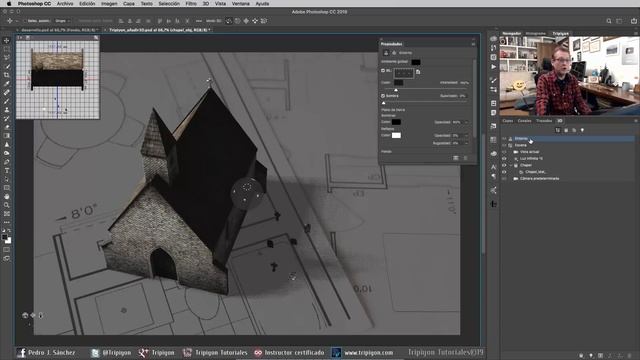640x360 pixels.
Task: Select the Rectangular Marquee tool
Action: coord(7,49)
